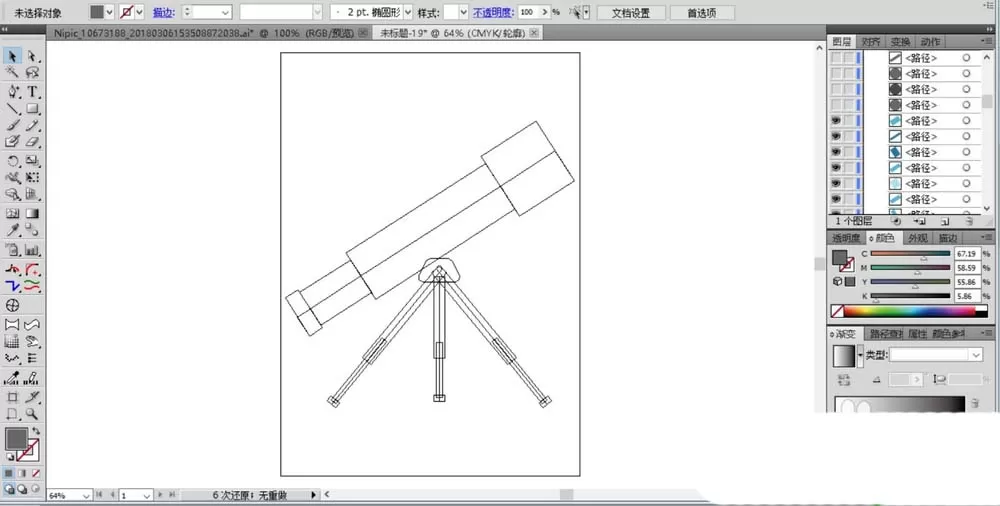Activate the Scale tool
The image size is (1000, 506).
tap(32, 161)
